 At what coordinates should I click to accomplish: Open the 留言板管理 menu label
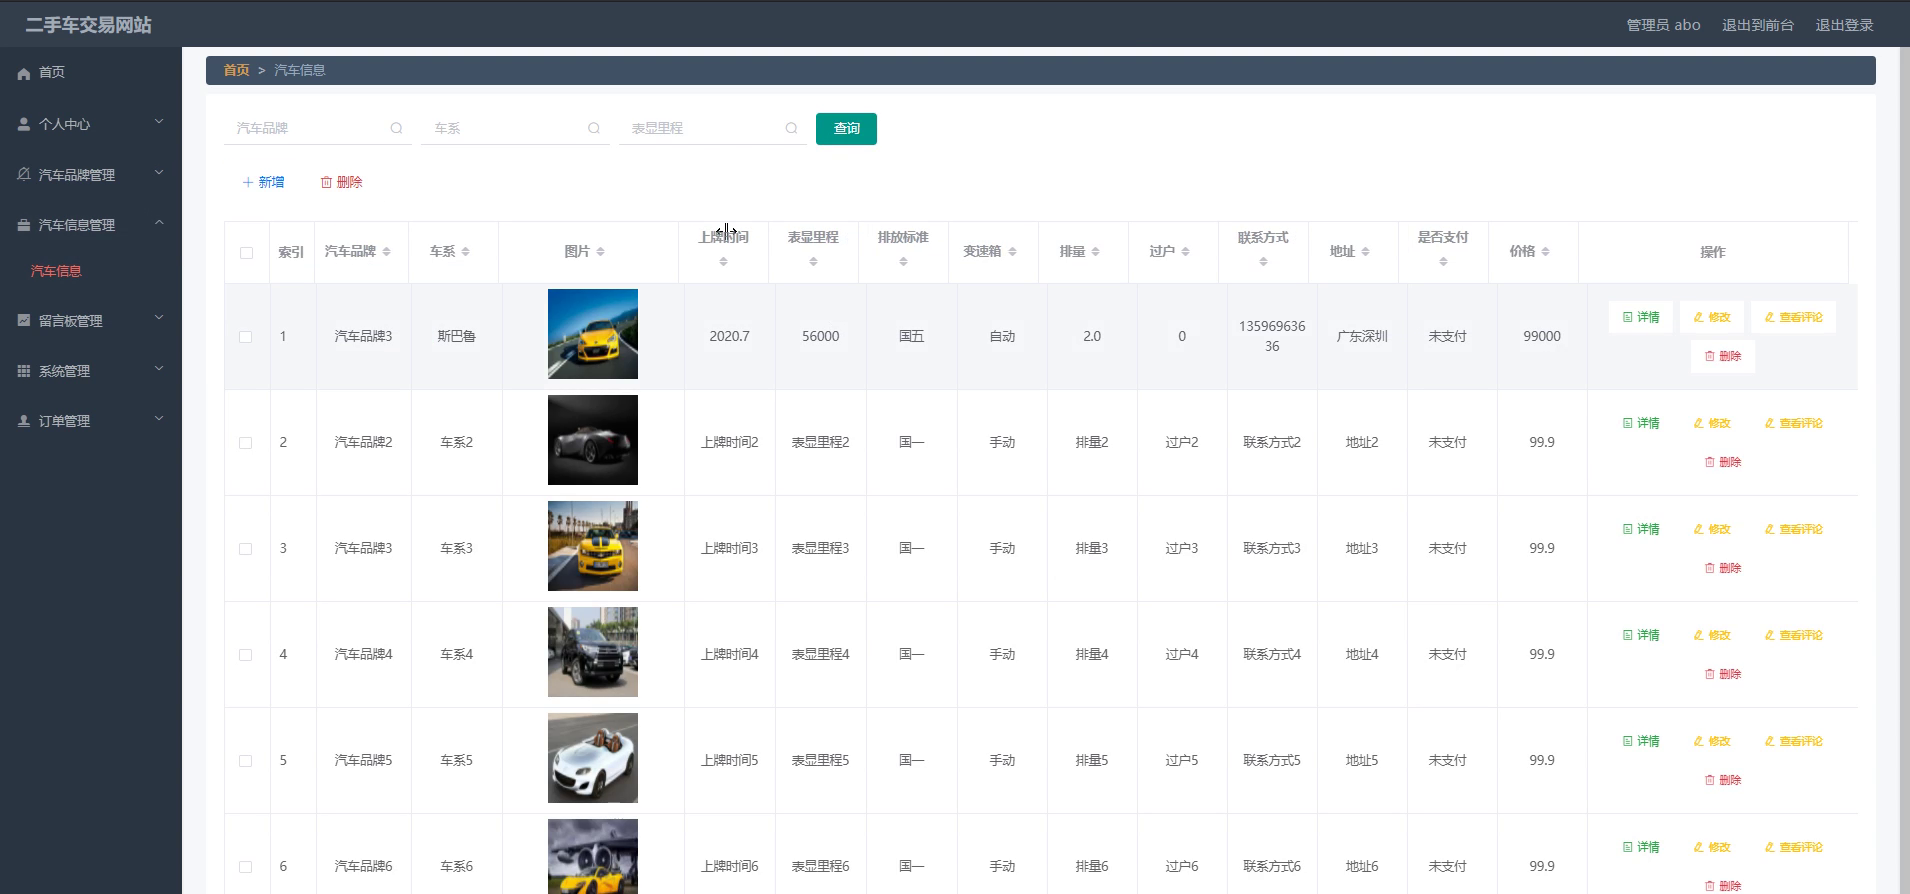pyautogui.click(x=71, y=321)
